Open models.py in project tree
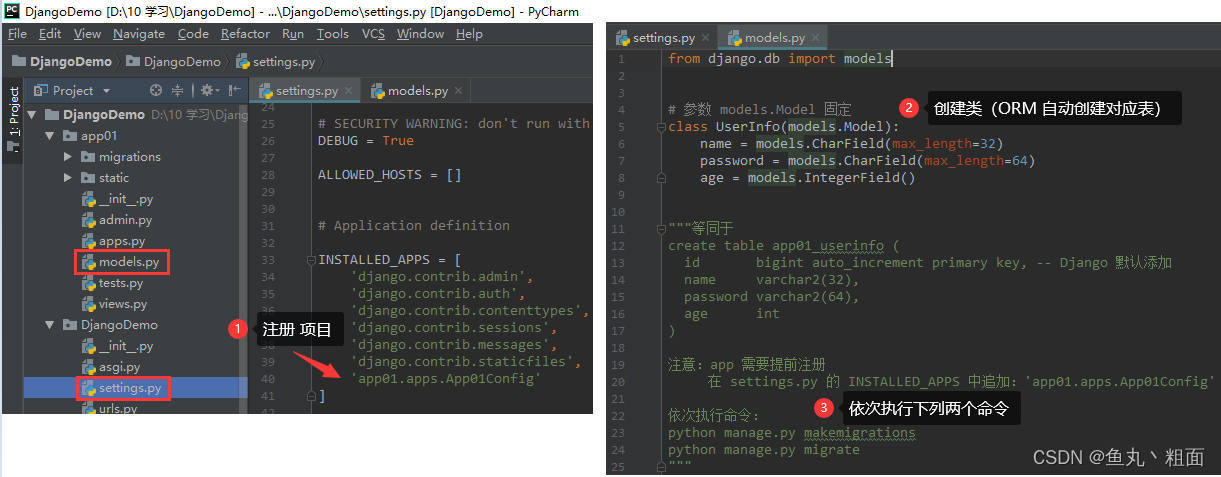This screenshot has height=477, width=1221. 121,262
